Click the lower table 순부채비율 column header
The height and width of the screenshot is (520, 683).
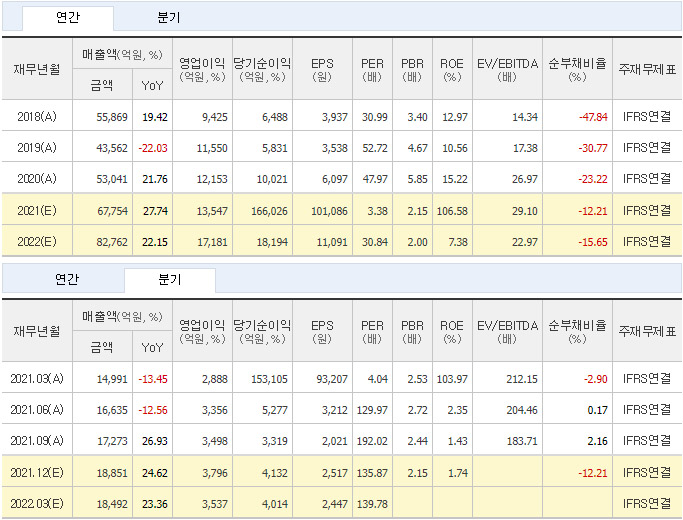click(577, 332)
